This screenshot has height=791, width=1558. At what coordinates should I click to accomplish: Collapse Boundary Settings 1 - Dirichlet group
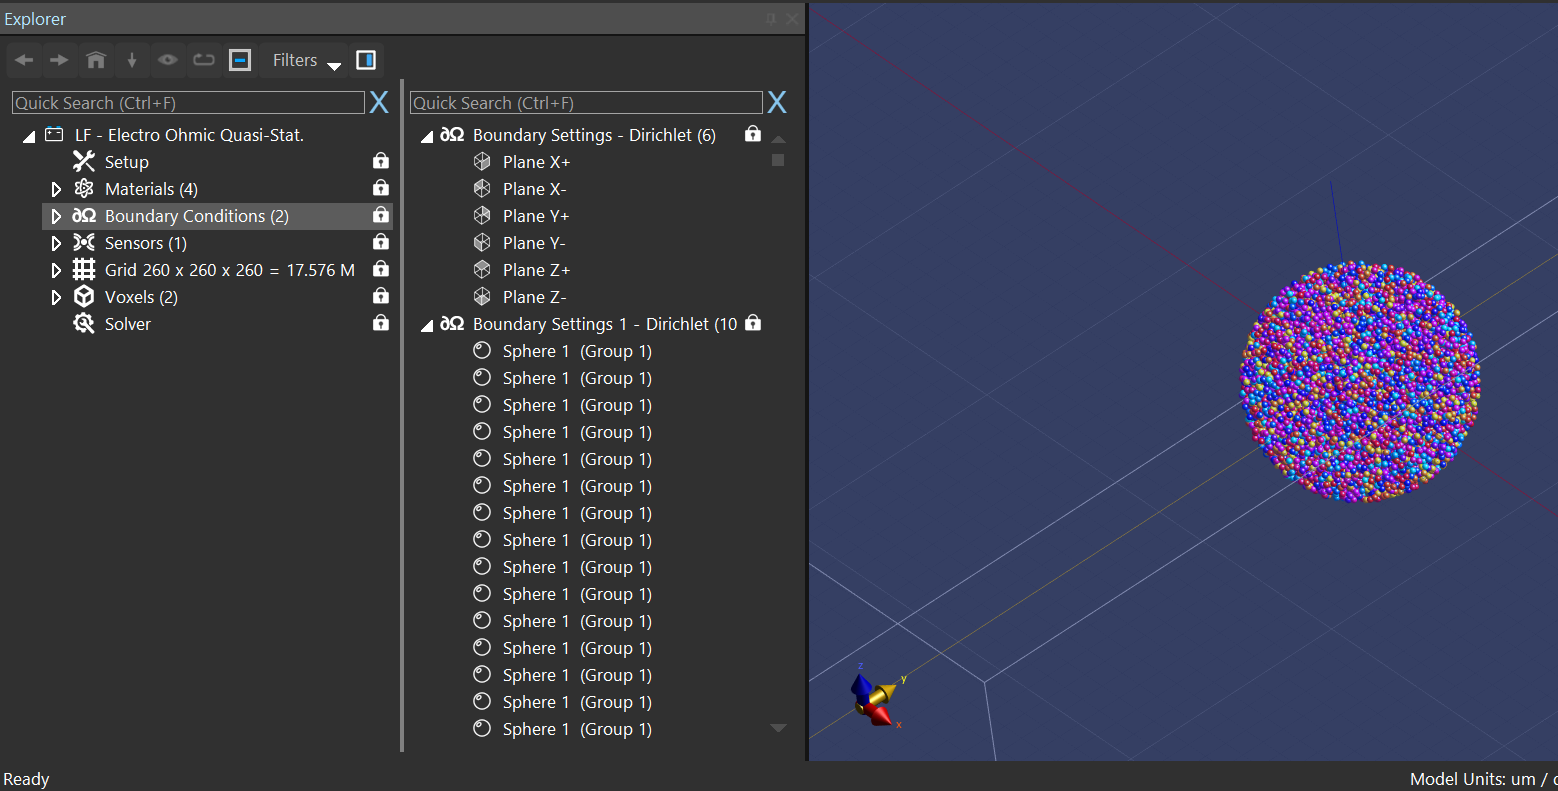point(427,325)
